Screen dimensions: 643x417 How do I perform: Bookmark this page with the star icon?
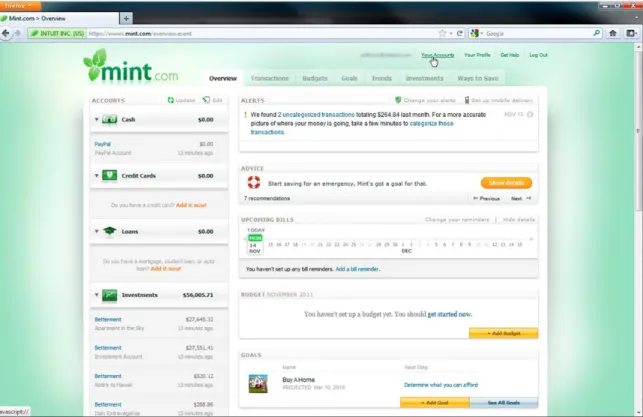click(442, 34)
